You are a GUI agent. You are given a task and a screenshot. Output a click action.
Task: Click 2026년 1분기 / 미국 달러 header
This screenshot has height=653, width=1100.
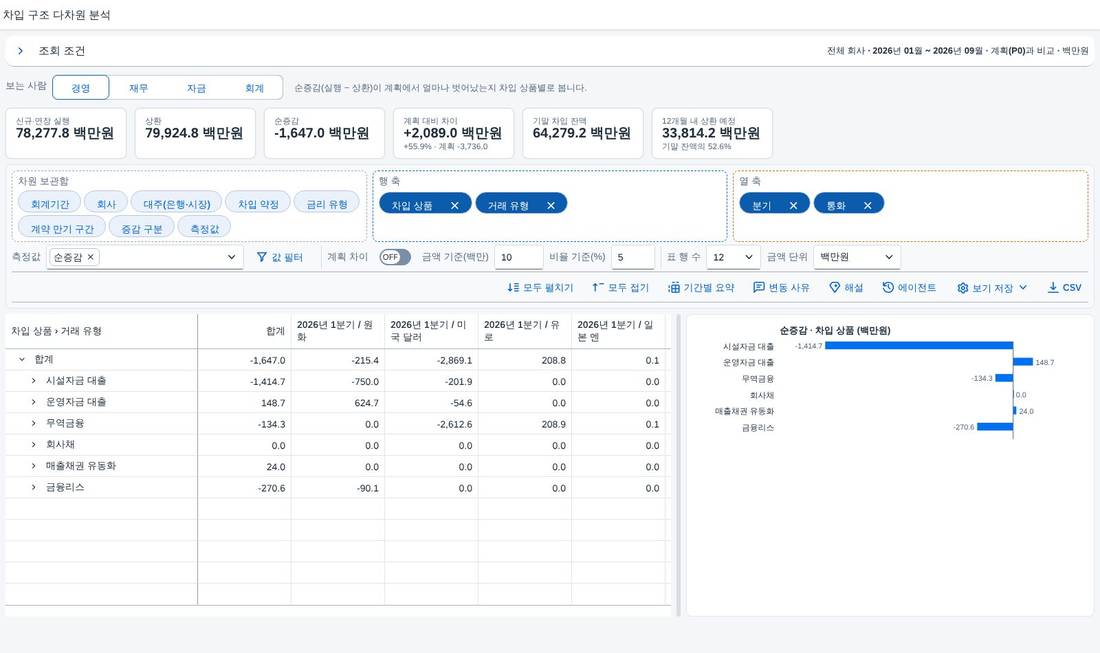tap(431, 331)
